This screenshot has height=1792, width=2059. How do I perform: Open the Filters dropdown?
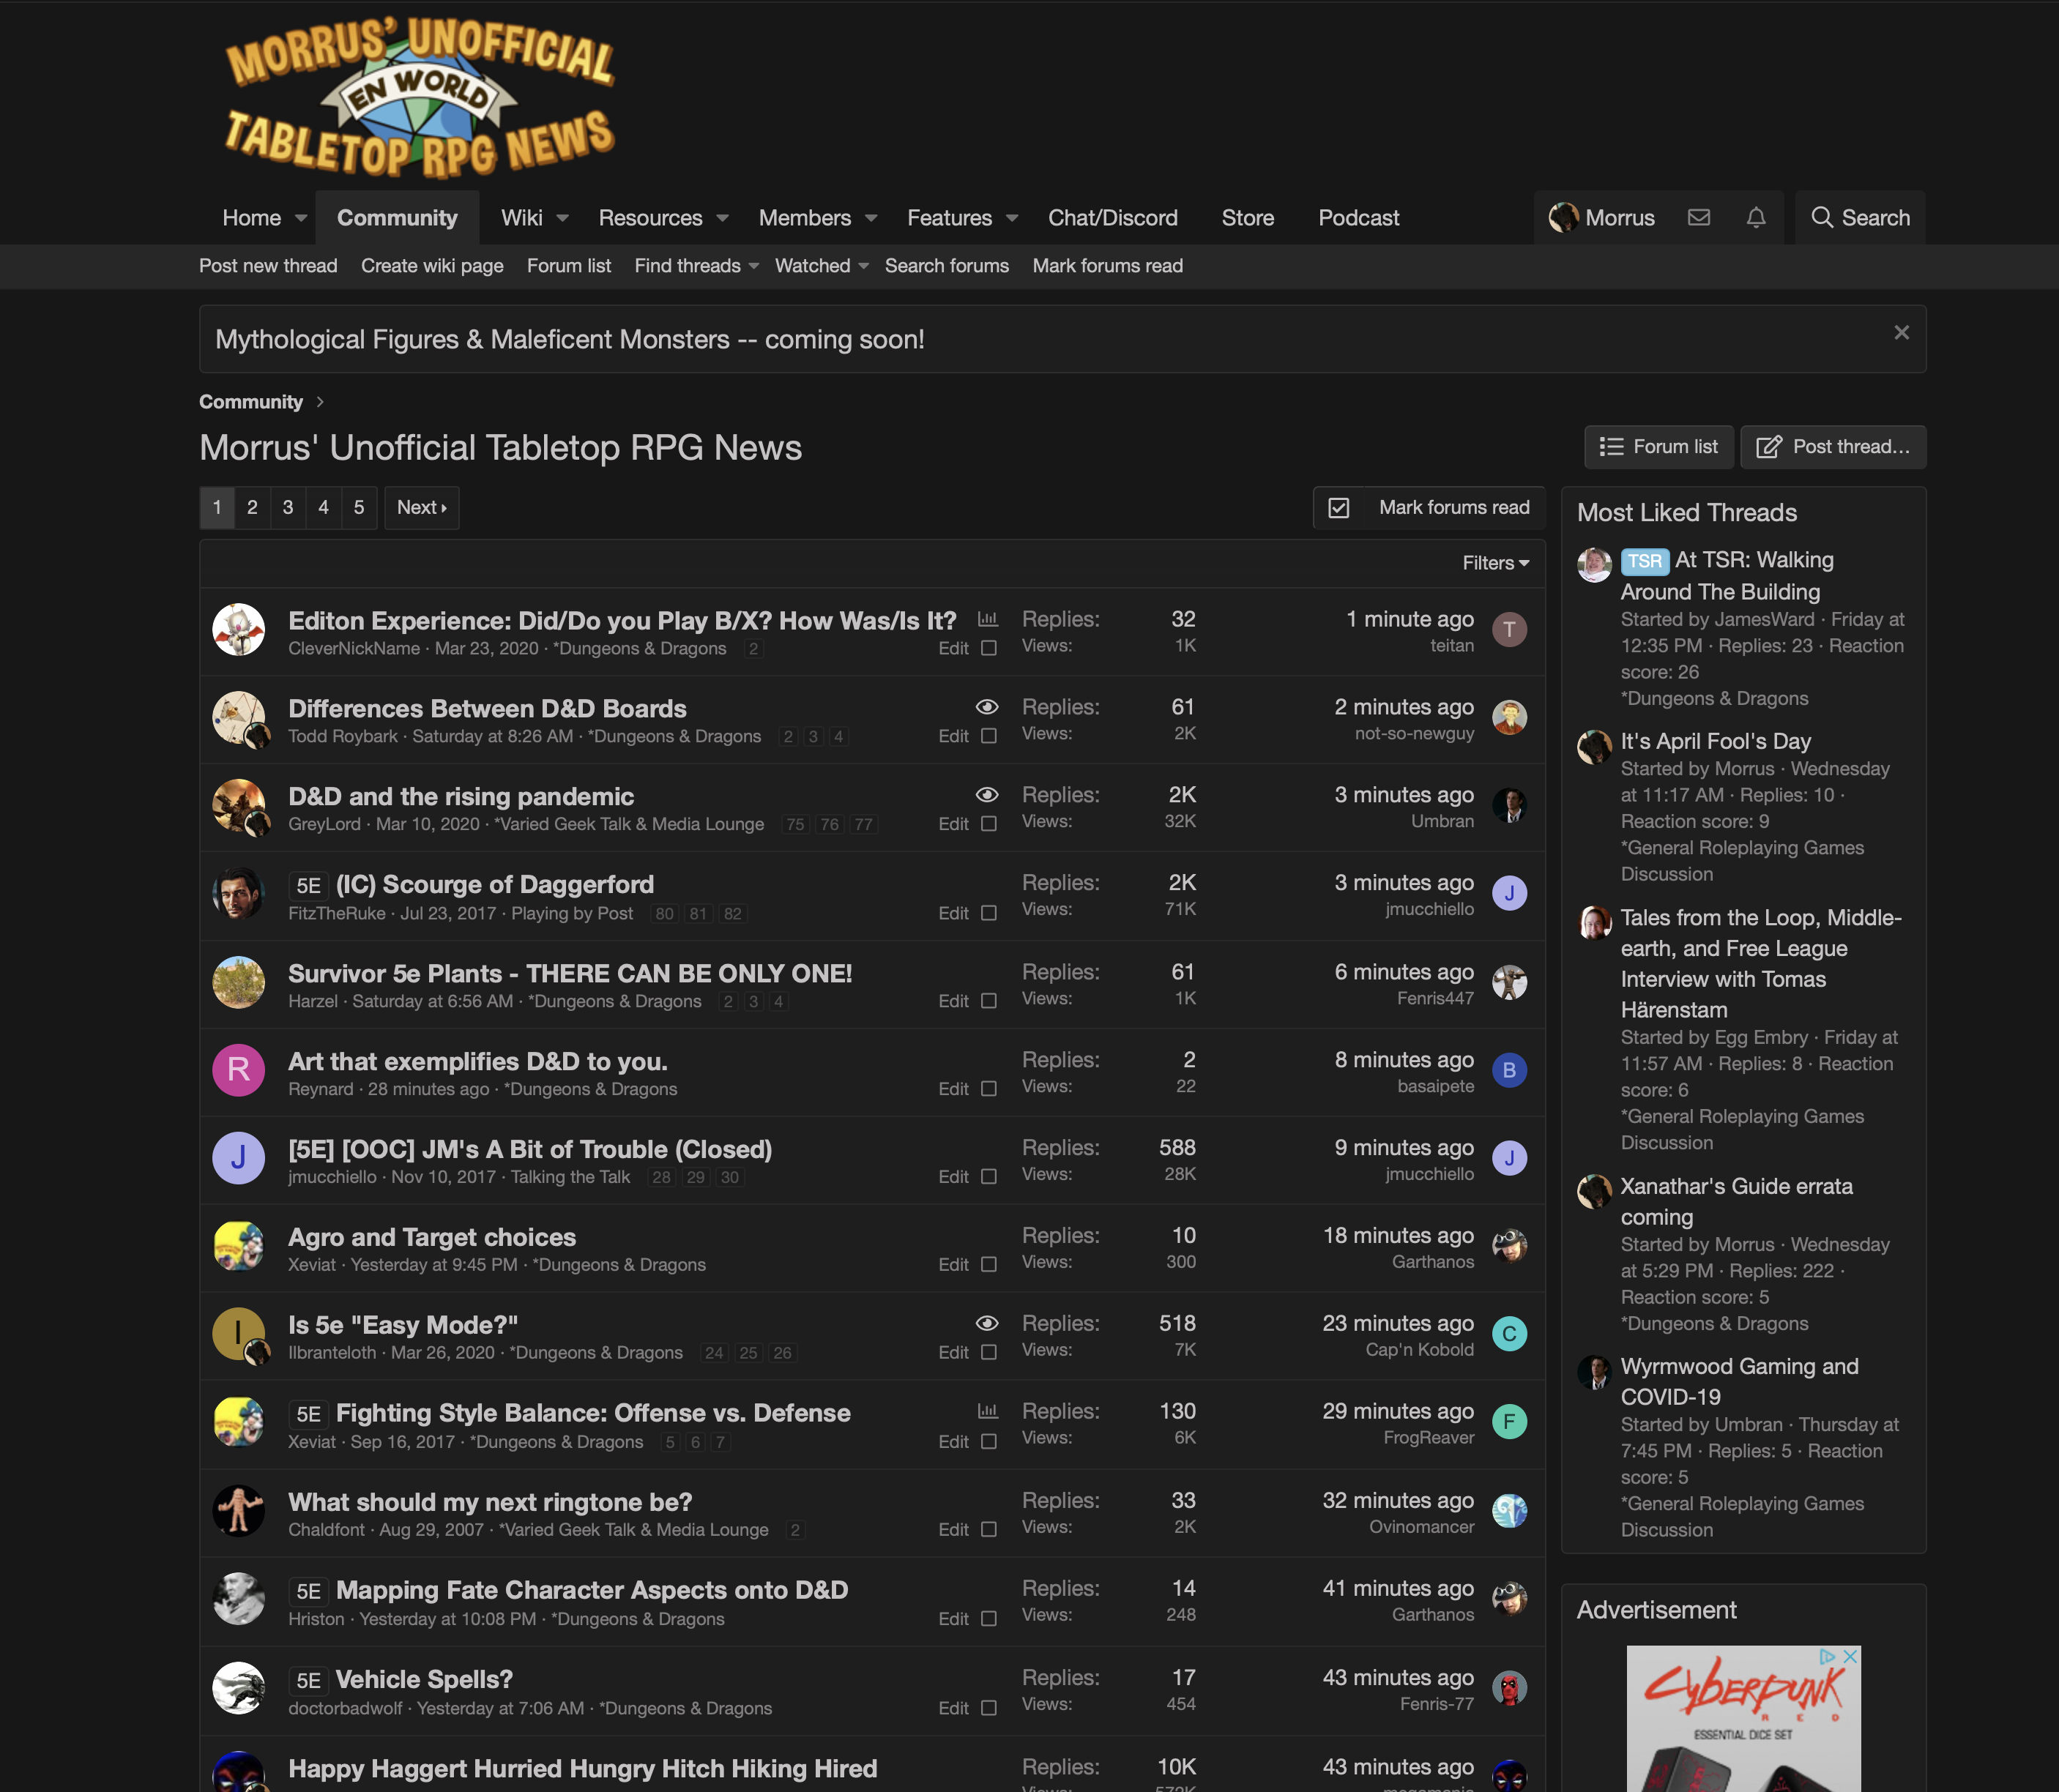point(1495,563)
